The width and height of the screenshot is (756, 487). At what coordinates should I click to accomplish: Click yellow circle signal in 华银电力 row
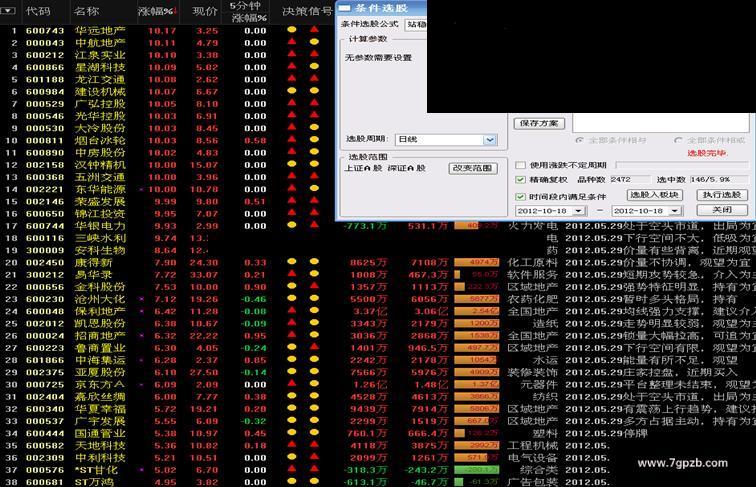(292, 225)
